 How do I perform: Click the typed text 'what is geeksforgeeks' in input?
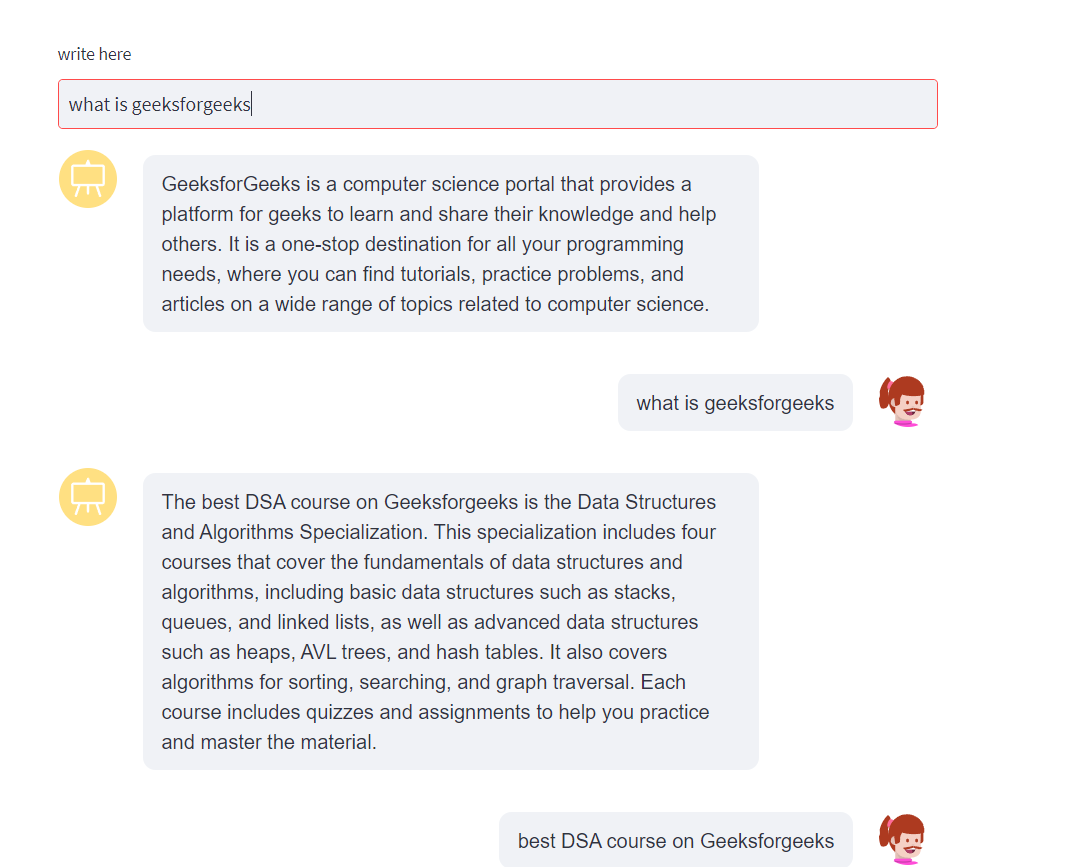pyautogui.click(x=159, y=104)
